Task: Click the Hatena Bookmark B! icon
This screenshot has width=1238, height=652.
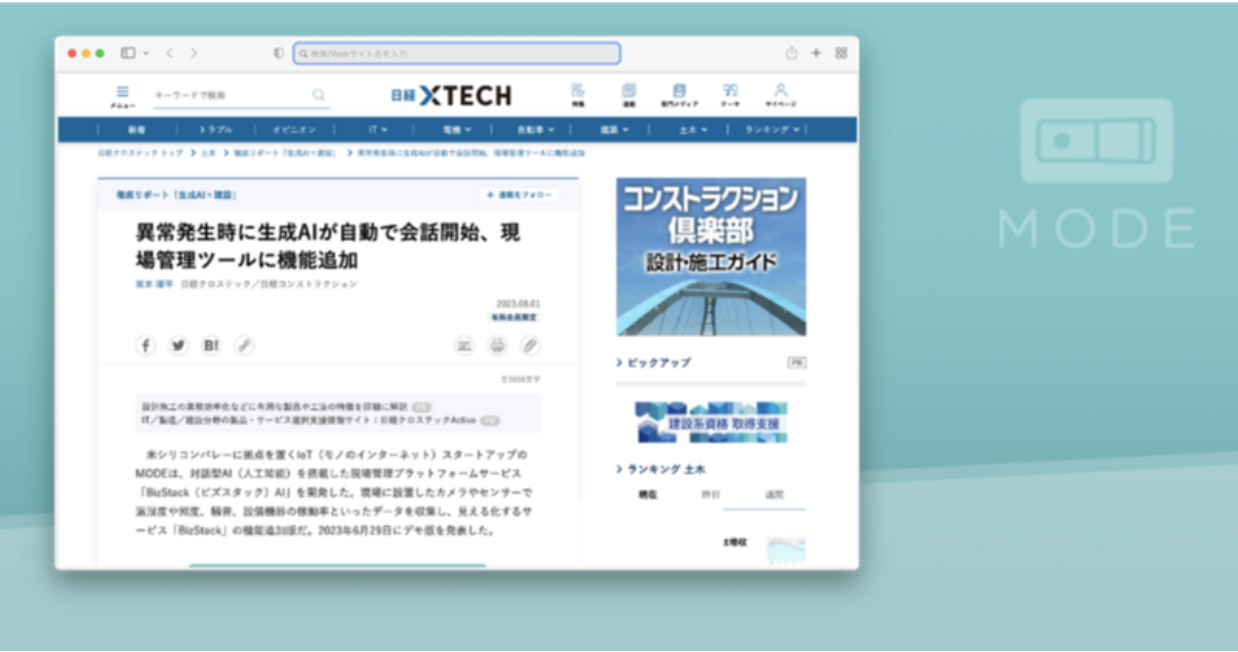Action: click(211, 345)
